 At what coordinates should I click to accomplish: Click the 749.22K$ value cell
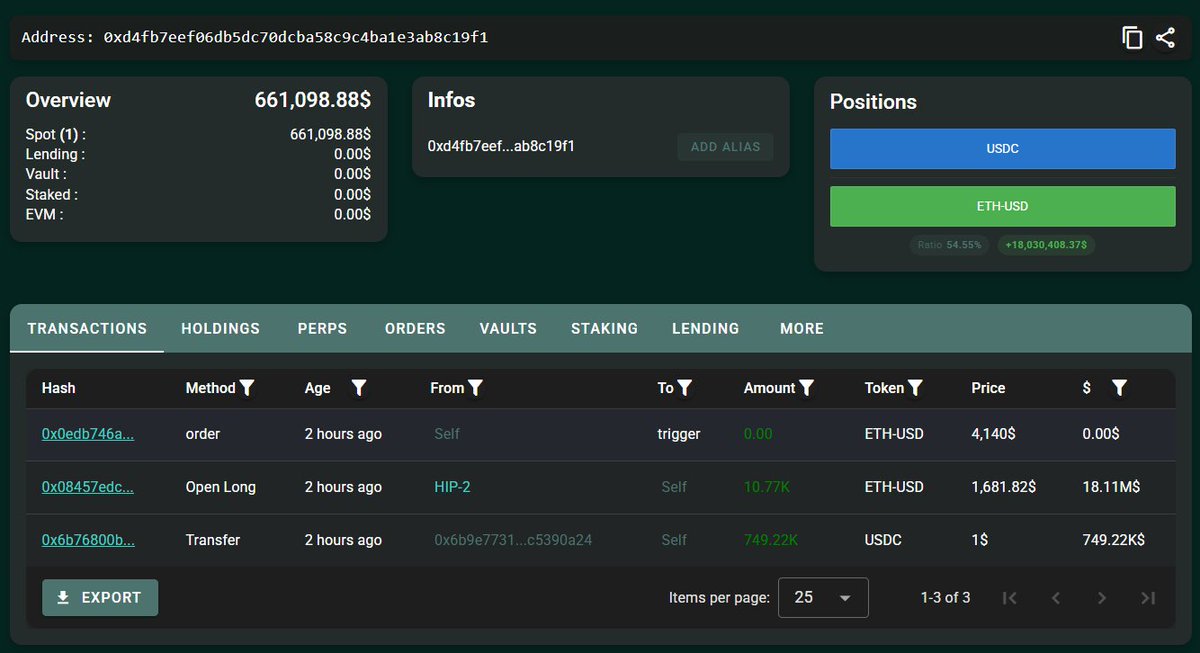(1113, 540)
